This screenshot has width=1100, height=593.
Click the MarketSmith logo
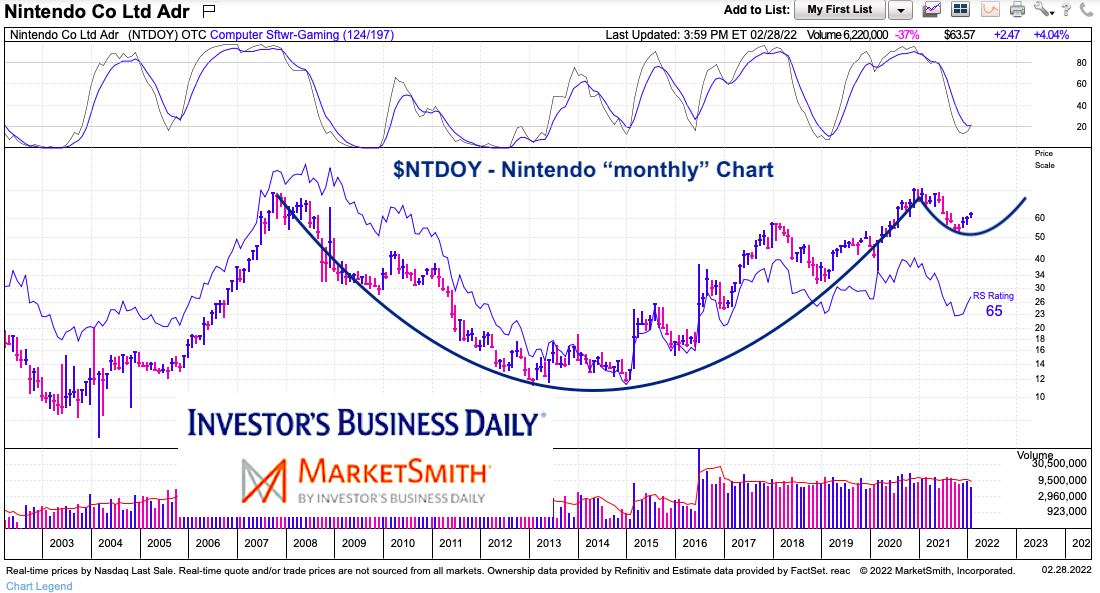click(364, 479)
